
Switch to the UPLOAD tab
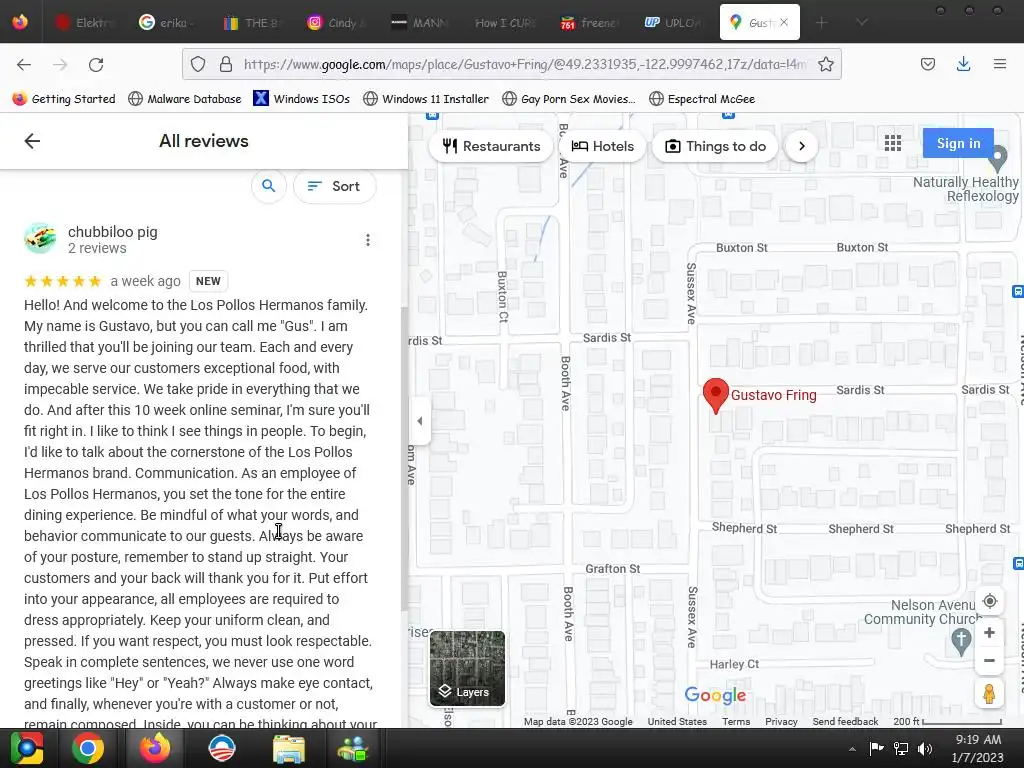(x=673, y=23)
